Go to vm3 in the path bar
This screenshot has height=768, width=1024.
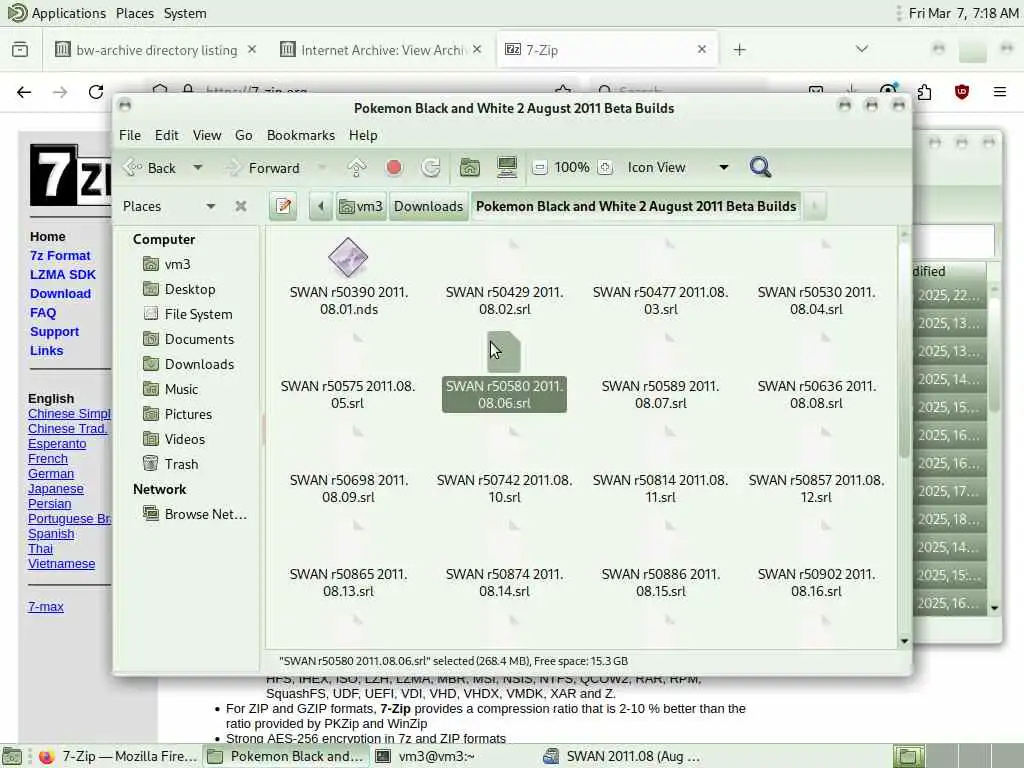[x=361, y=206]
